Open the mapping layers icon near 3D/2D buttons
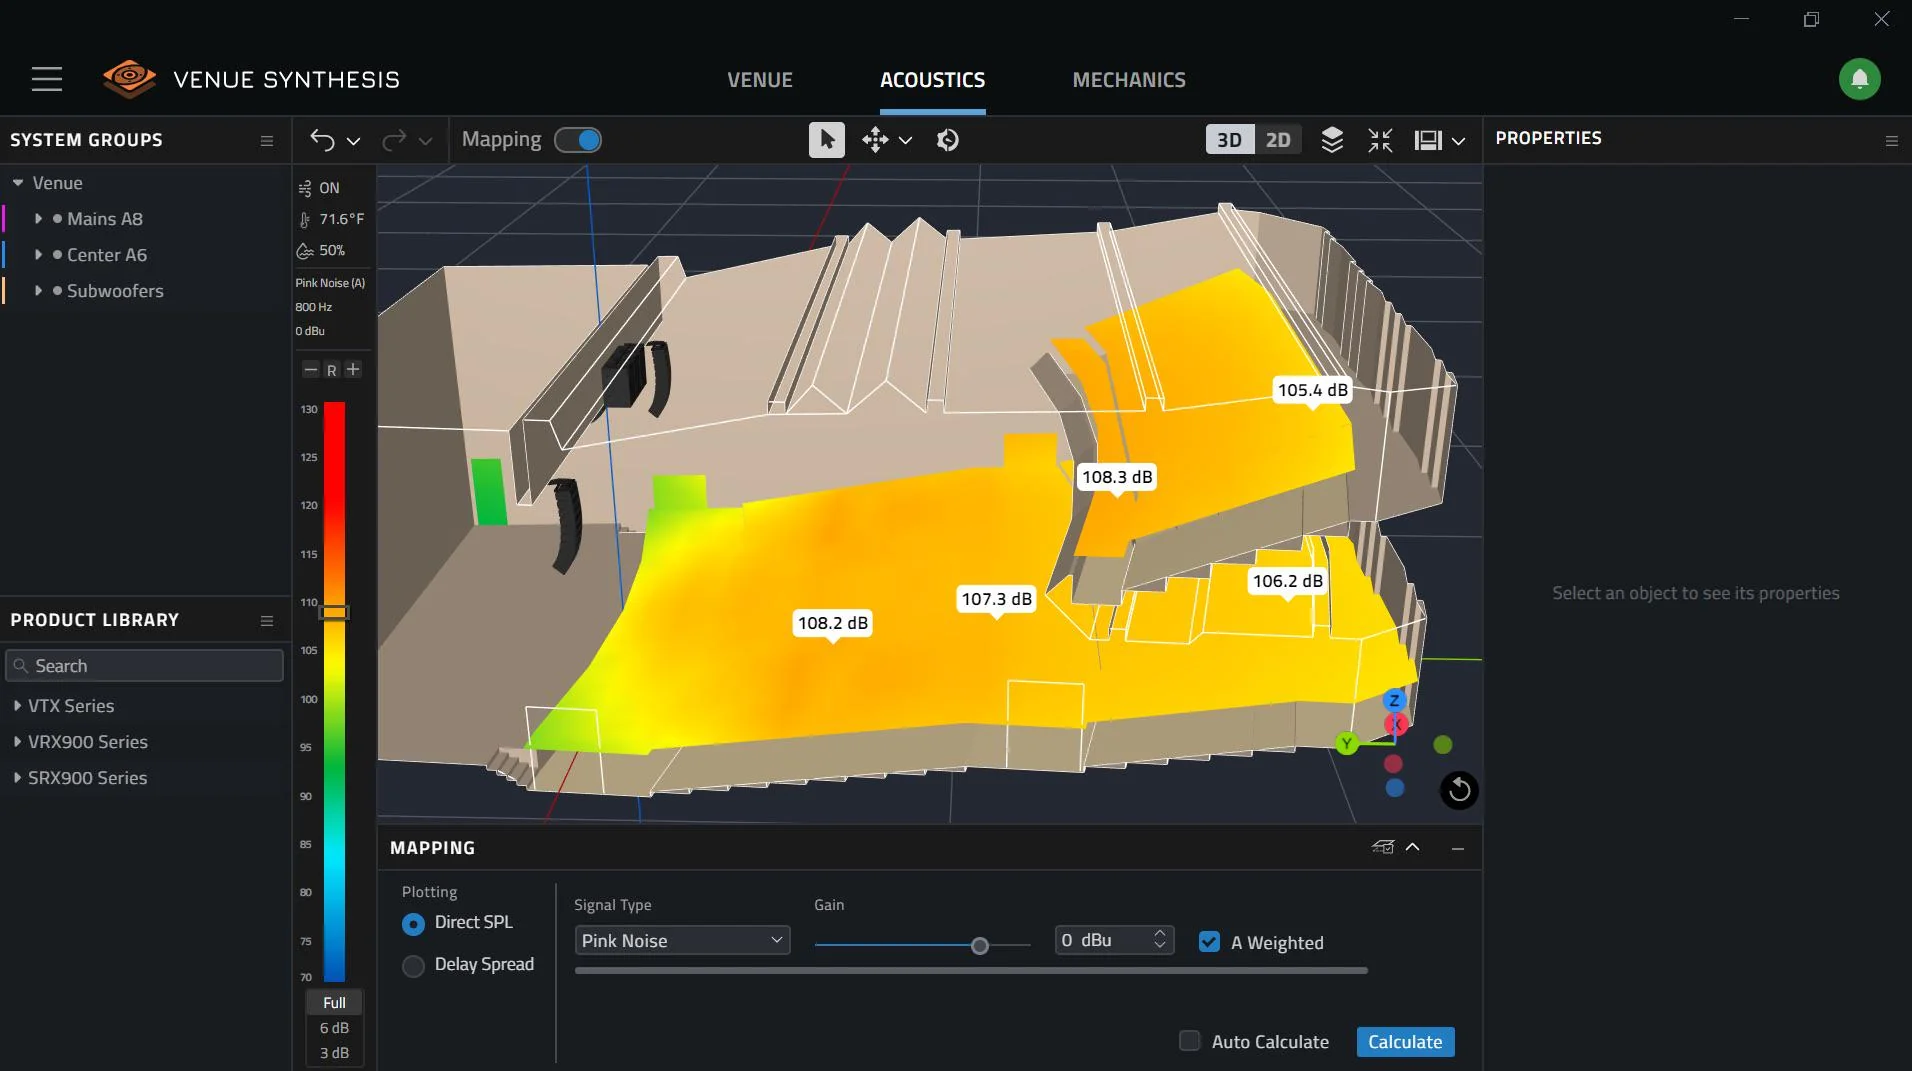The width and height of the screenshot is (1912, 1071). coord(1331,140)
